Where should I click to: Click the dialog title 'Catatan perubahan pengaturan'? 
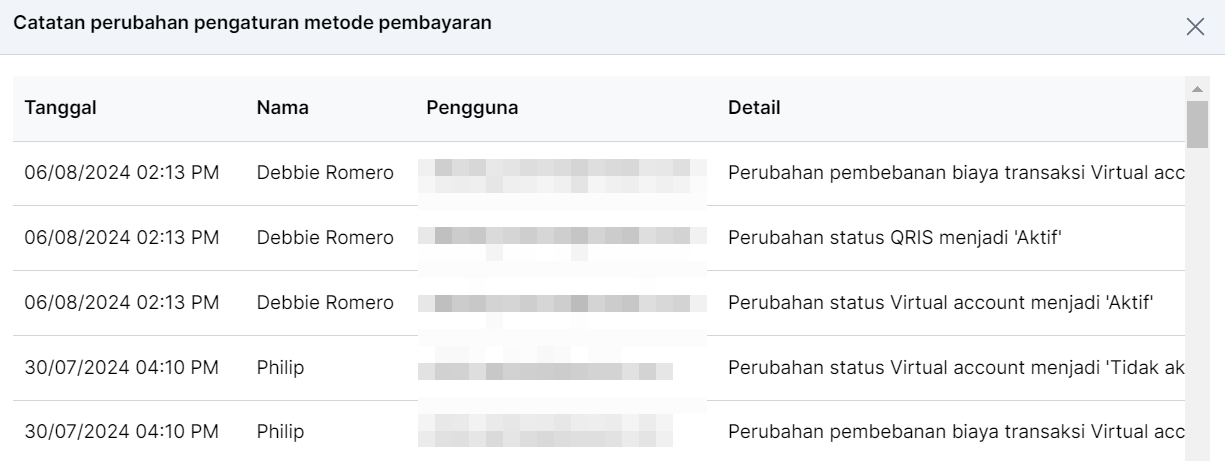252,23
